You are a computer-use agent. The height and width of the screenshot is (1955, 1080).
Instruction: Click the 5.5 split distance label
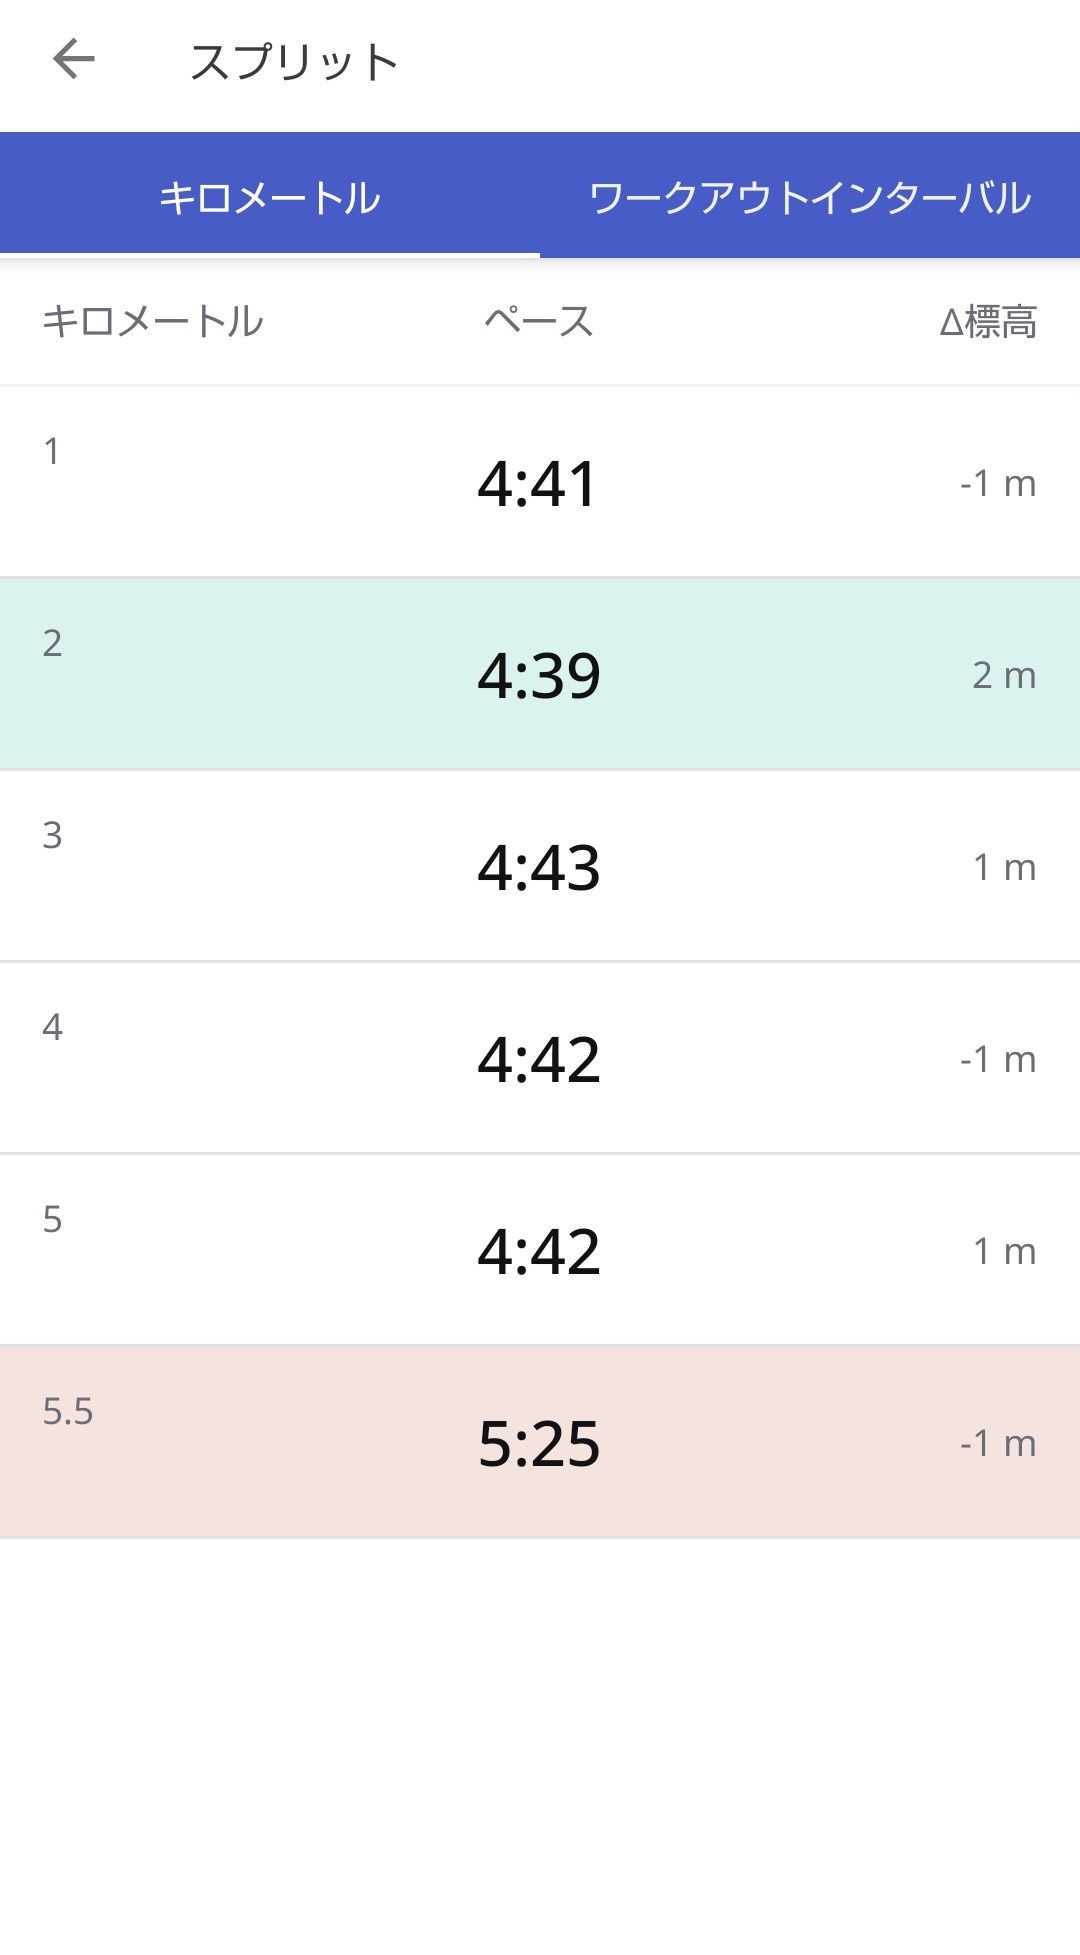pyautogui.click(x=67, y=1411)
